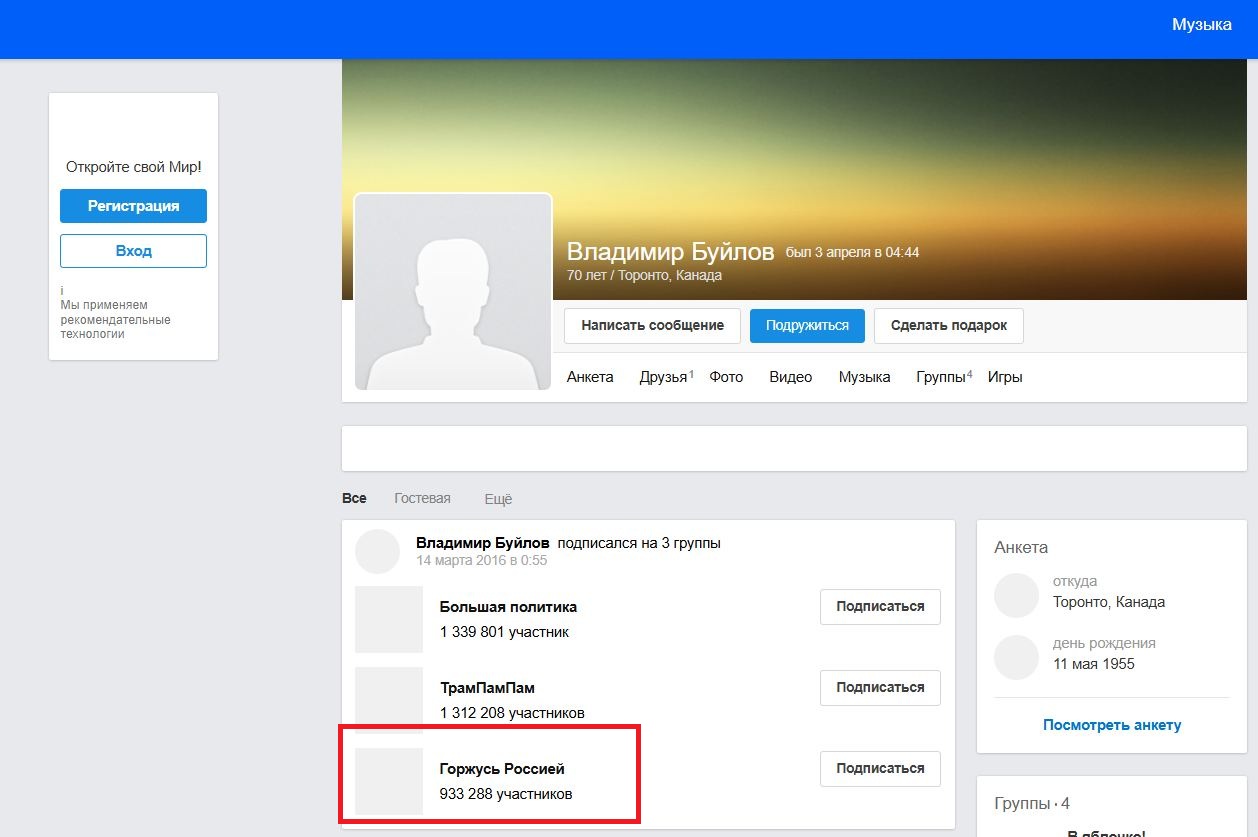Open the Анкета profile tab
1258x837 pixels.
pos(590,377)
